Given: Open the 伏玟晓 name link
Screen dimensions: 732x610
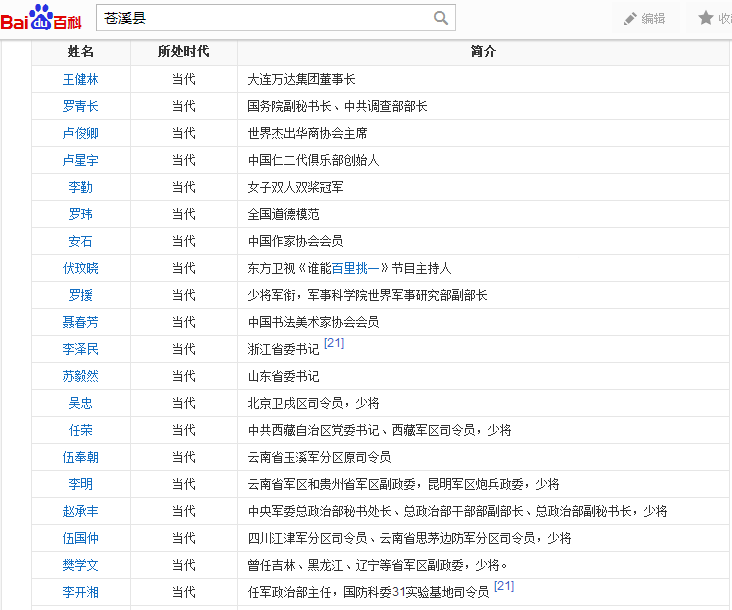Looking at the screenshot, I should coord(81,268).
